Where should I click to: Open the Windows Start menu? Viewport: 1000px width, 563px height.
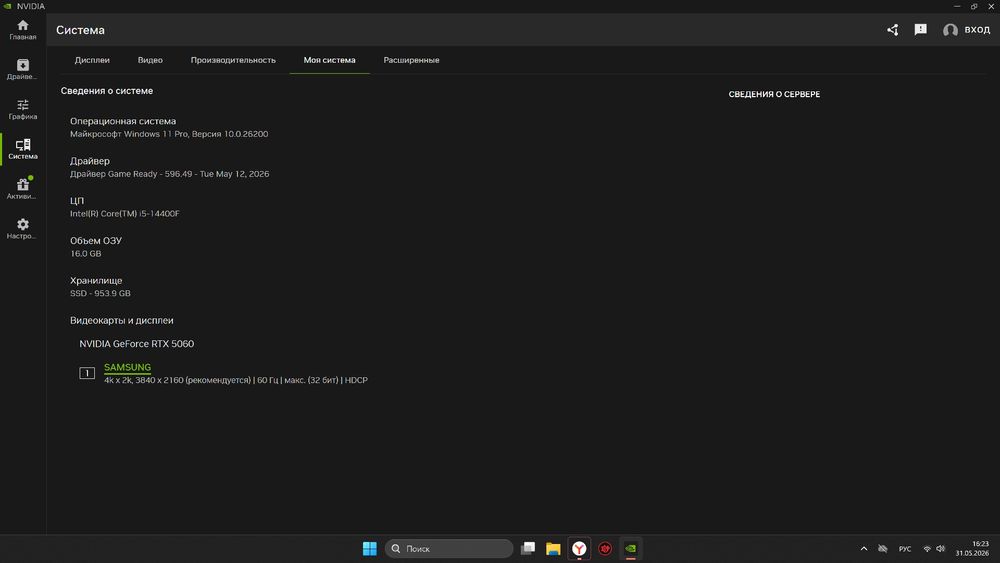pos(369,548)
